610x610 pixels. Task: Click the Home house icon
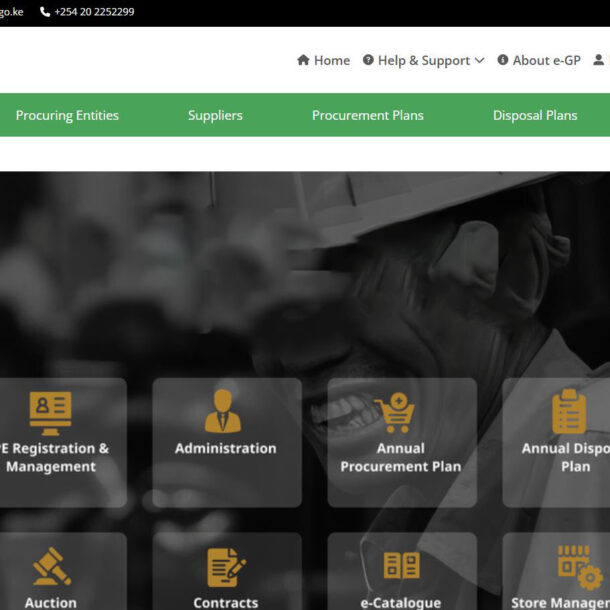click(303, 60)
